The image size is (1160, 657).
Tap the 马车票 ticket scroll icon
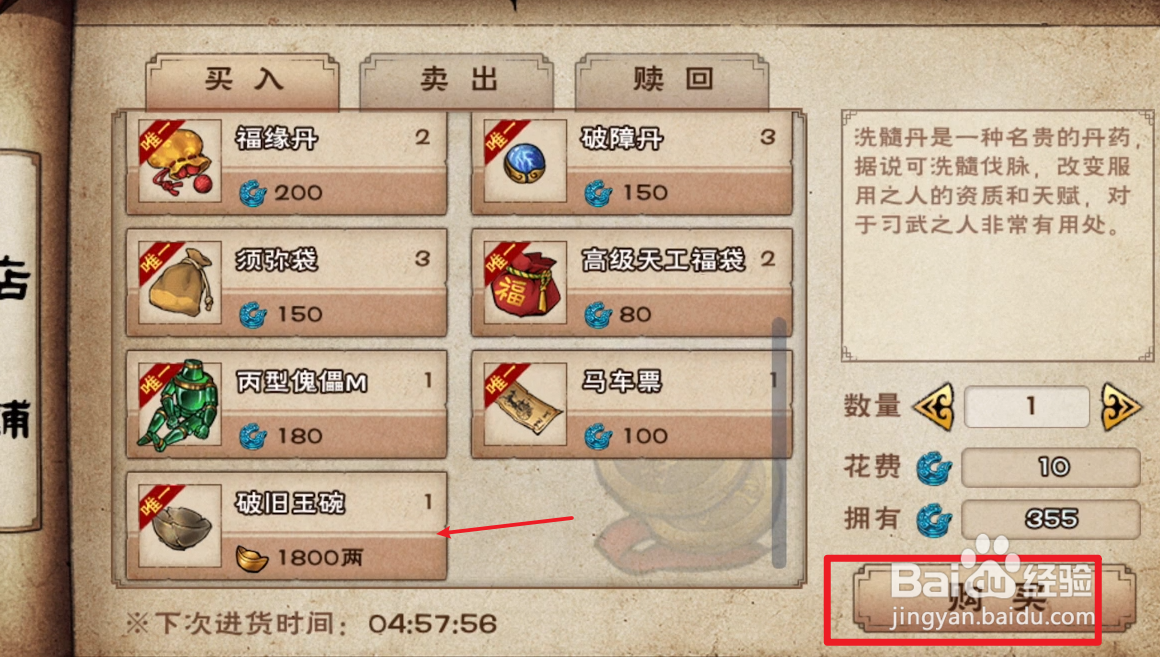(x=525, y=404)
